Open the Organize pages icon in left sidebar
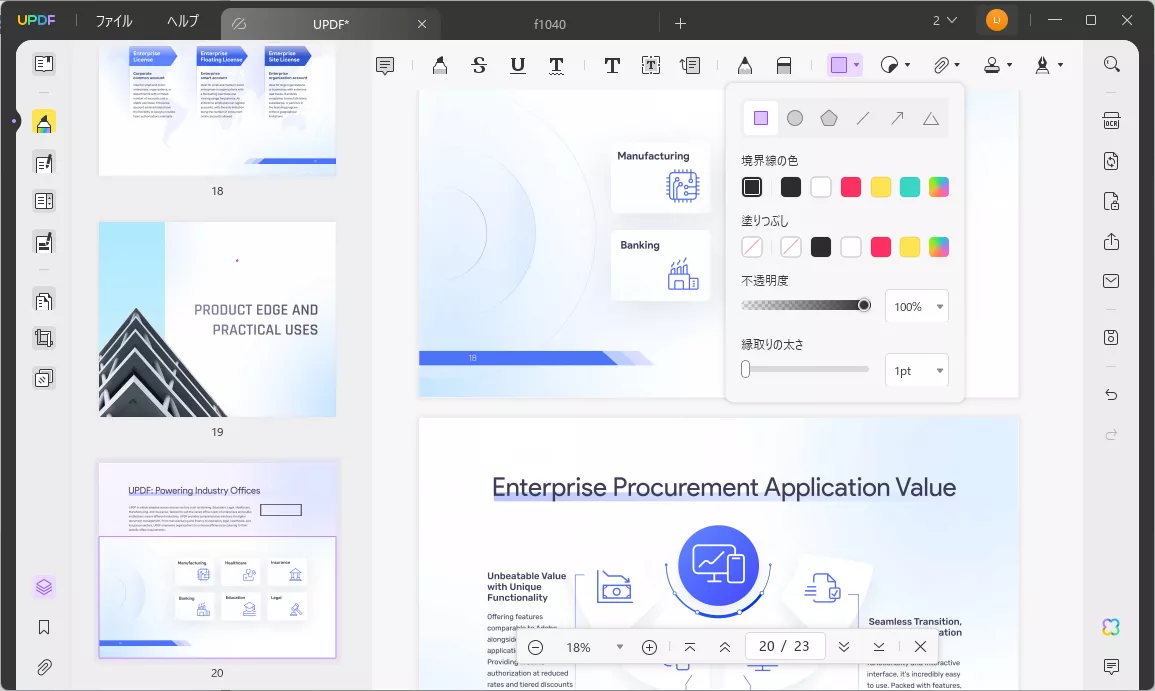 click(43, 301)
